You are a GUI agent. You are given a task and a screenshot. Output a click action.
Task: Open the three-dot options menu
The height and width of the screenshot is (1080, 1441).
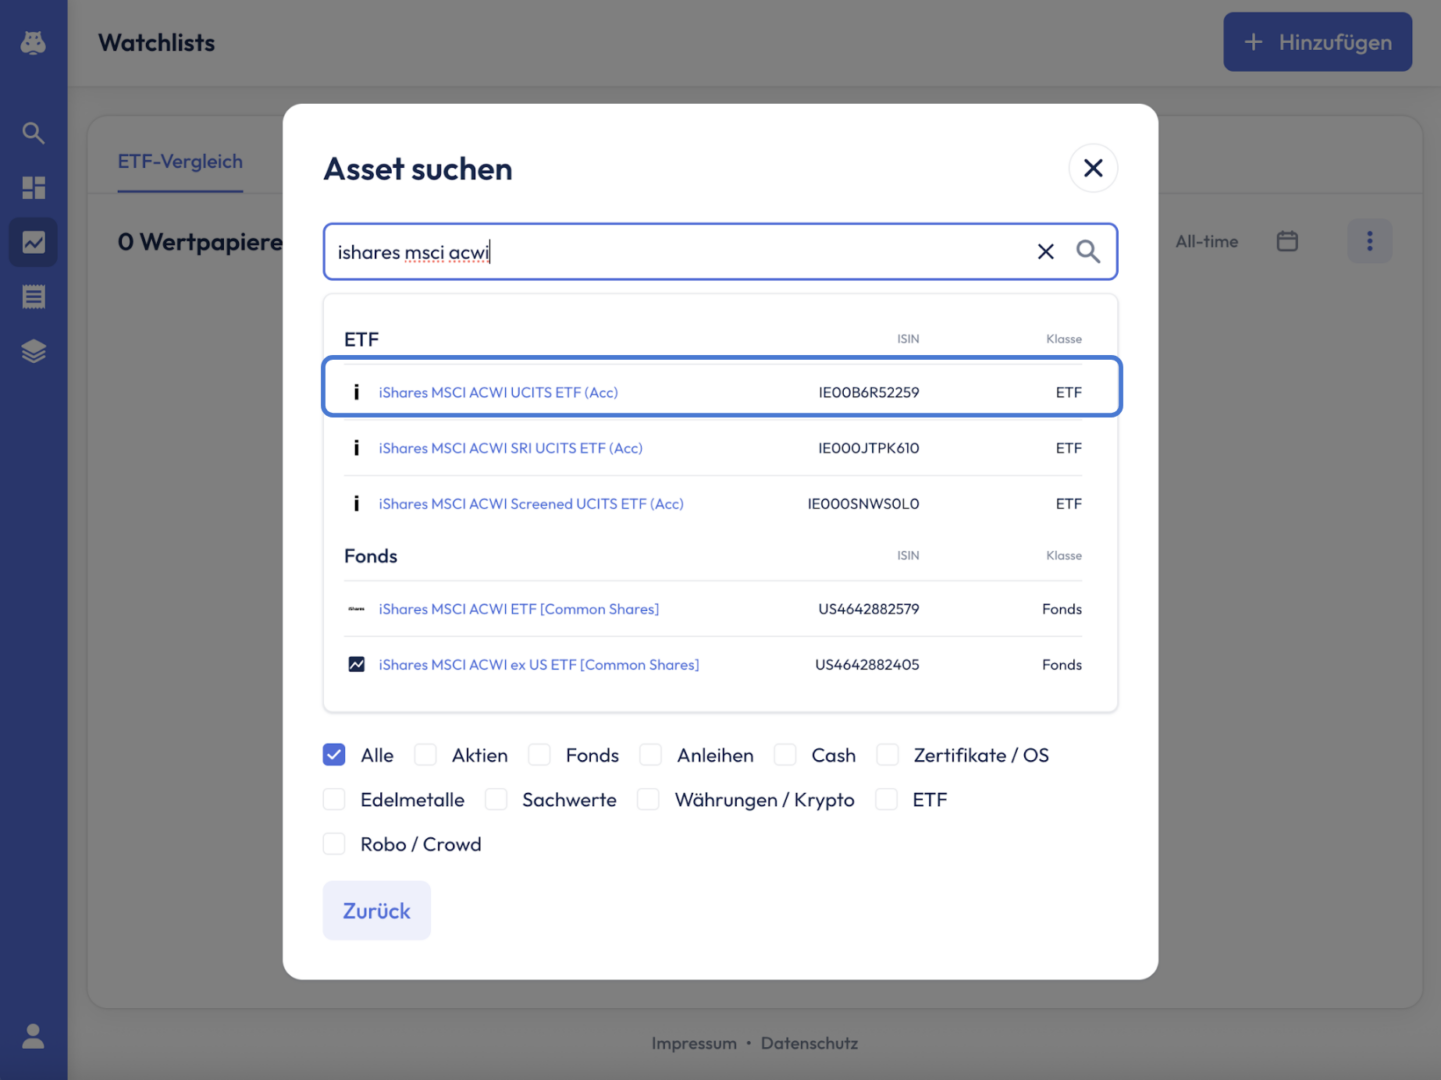(x=1369, y=241)
